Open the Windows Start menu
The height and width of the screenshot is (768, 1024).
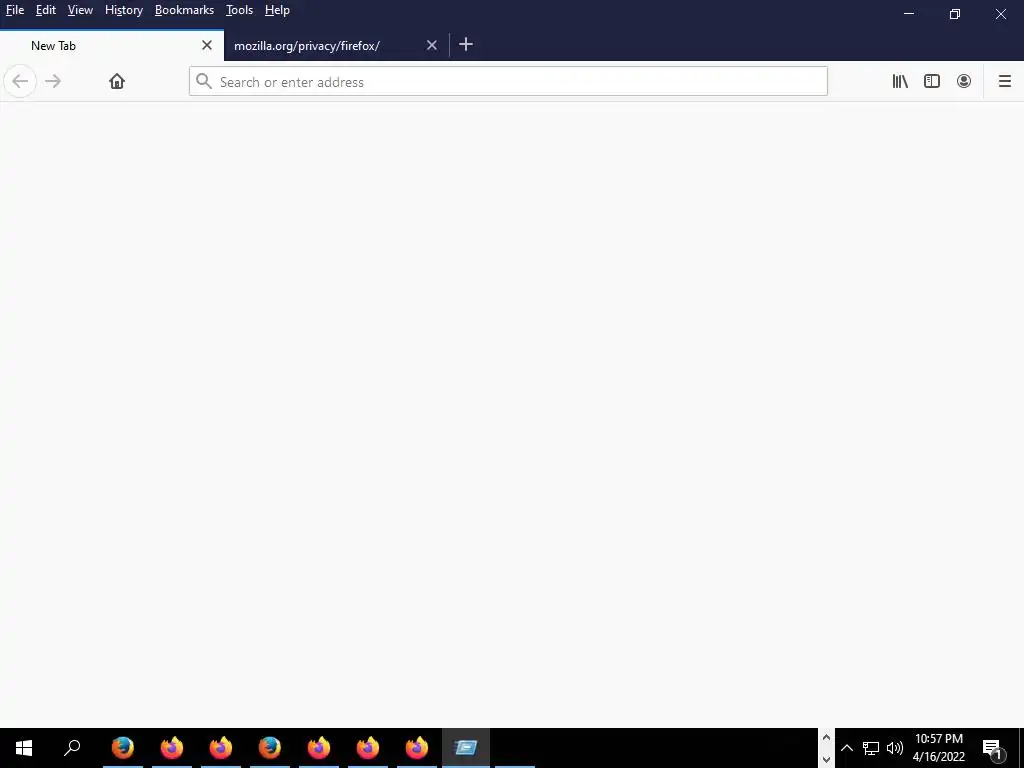24,748
